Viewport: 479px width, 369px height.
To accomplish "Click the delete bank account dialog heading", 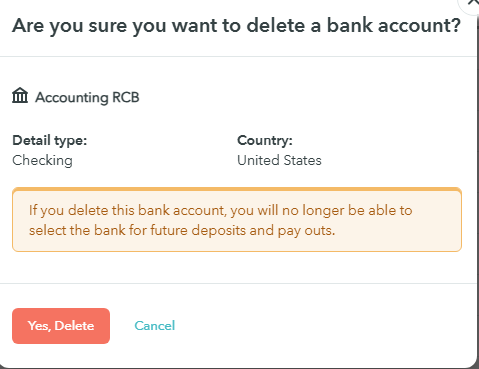I will 236,26.
